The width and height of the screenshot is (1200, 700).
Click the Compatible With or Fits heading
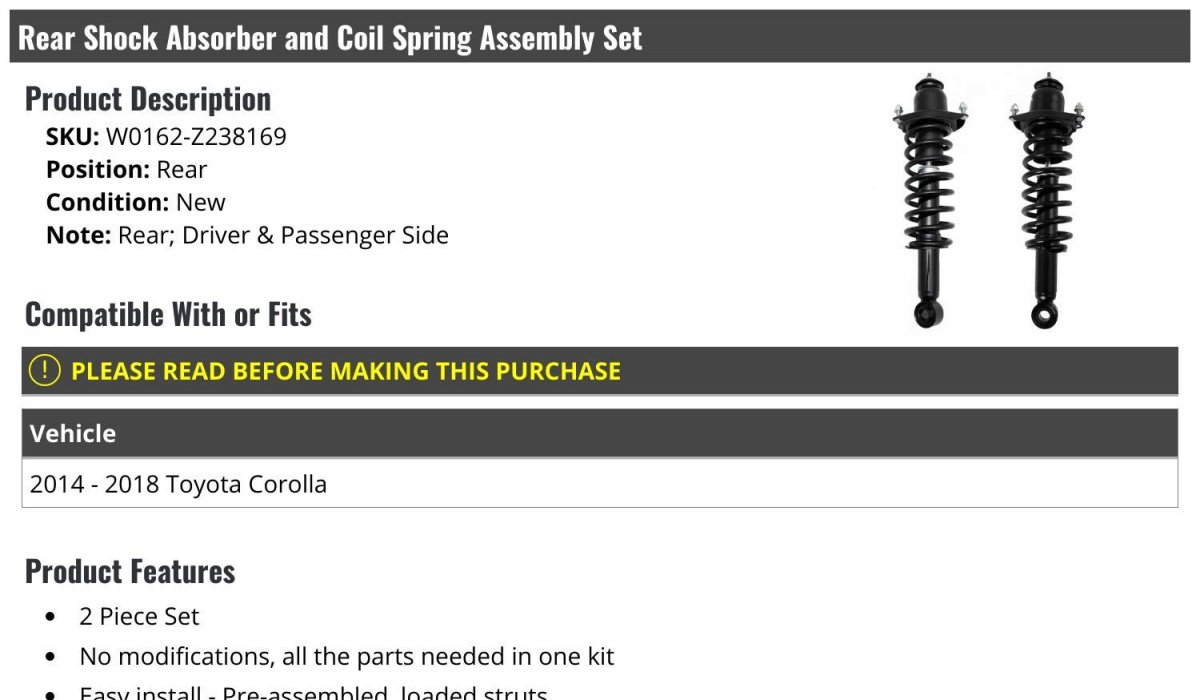coord(168,315)
